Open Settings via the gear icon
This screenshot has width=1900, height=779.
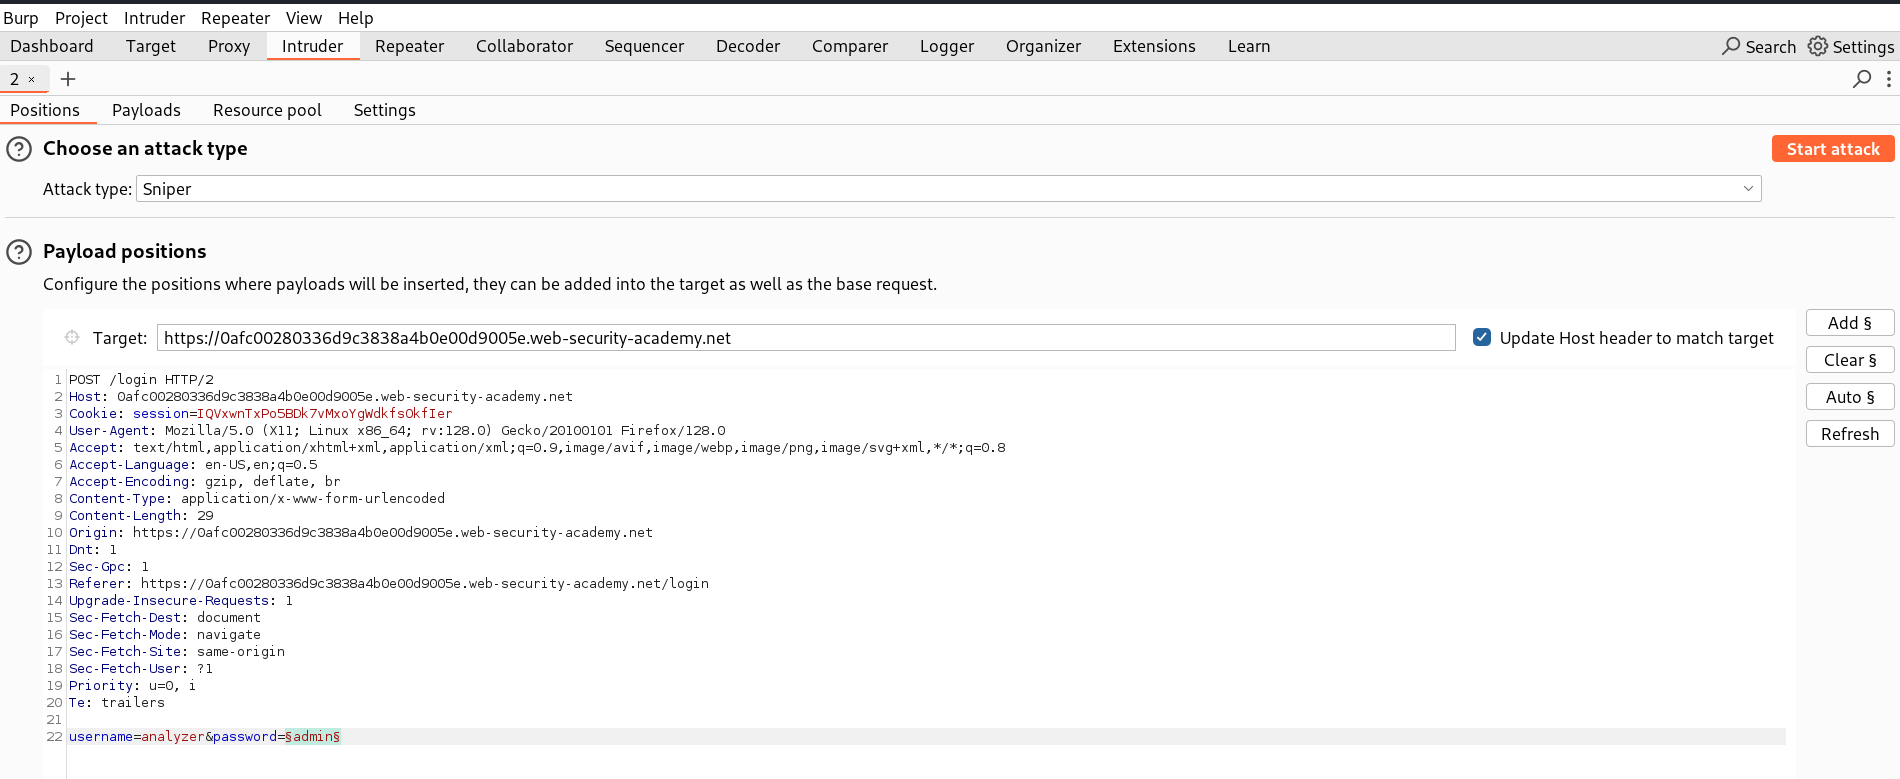click(x=1818, y=46)
